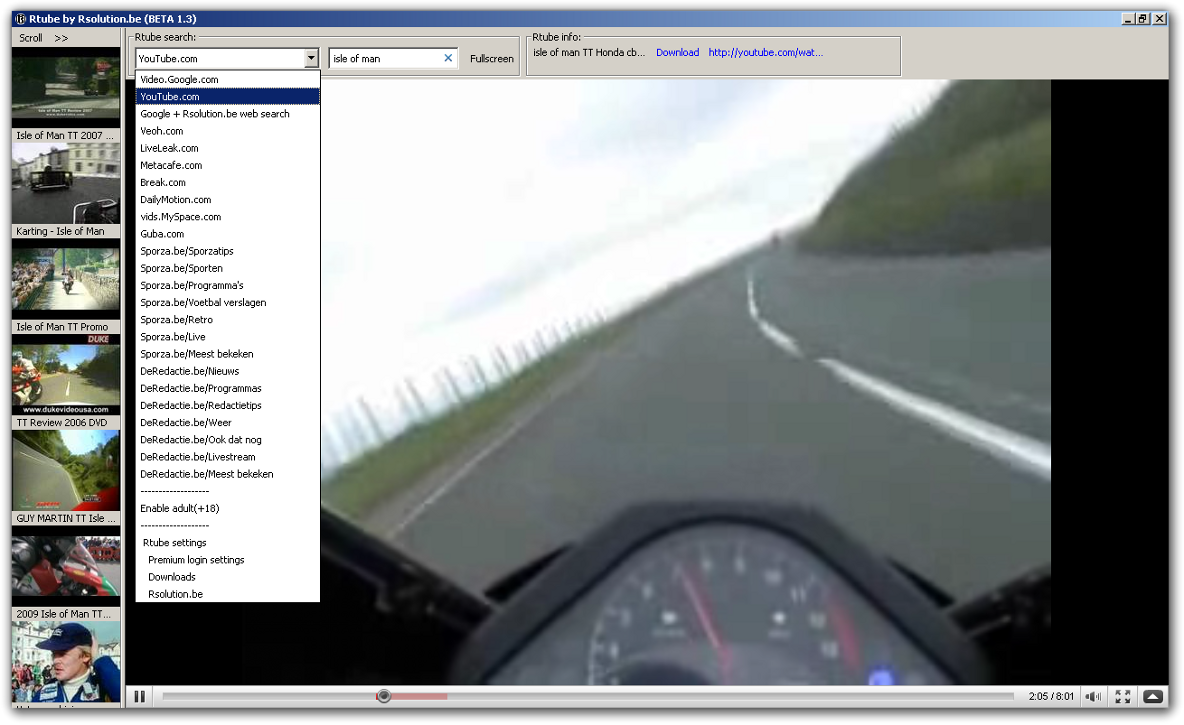Select Break.com source
1184x725 pixels.
[x=227, y=183]
